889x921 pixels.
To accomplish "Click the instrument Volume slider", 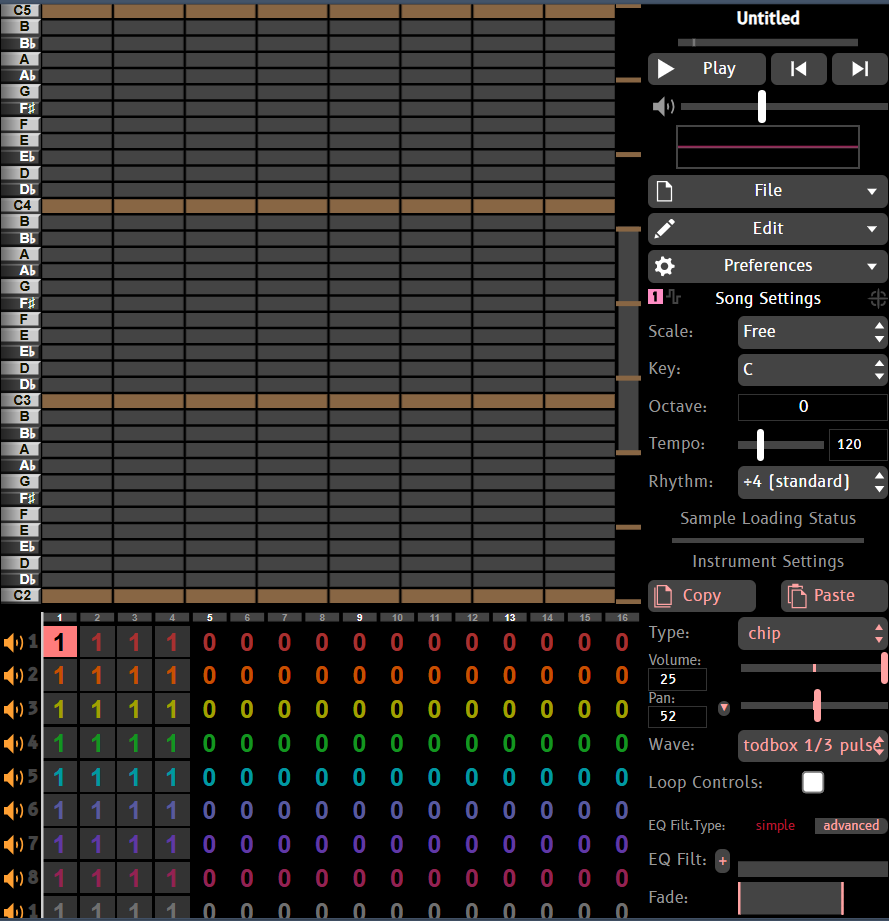I will [814, 668].
